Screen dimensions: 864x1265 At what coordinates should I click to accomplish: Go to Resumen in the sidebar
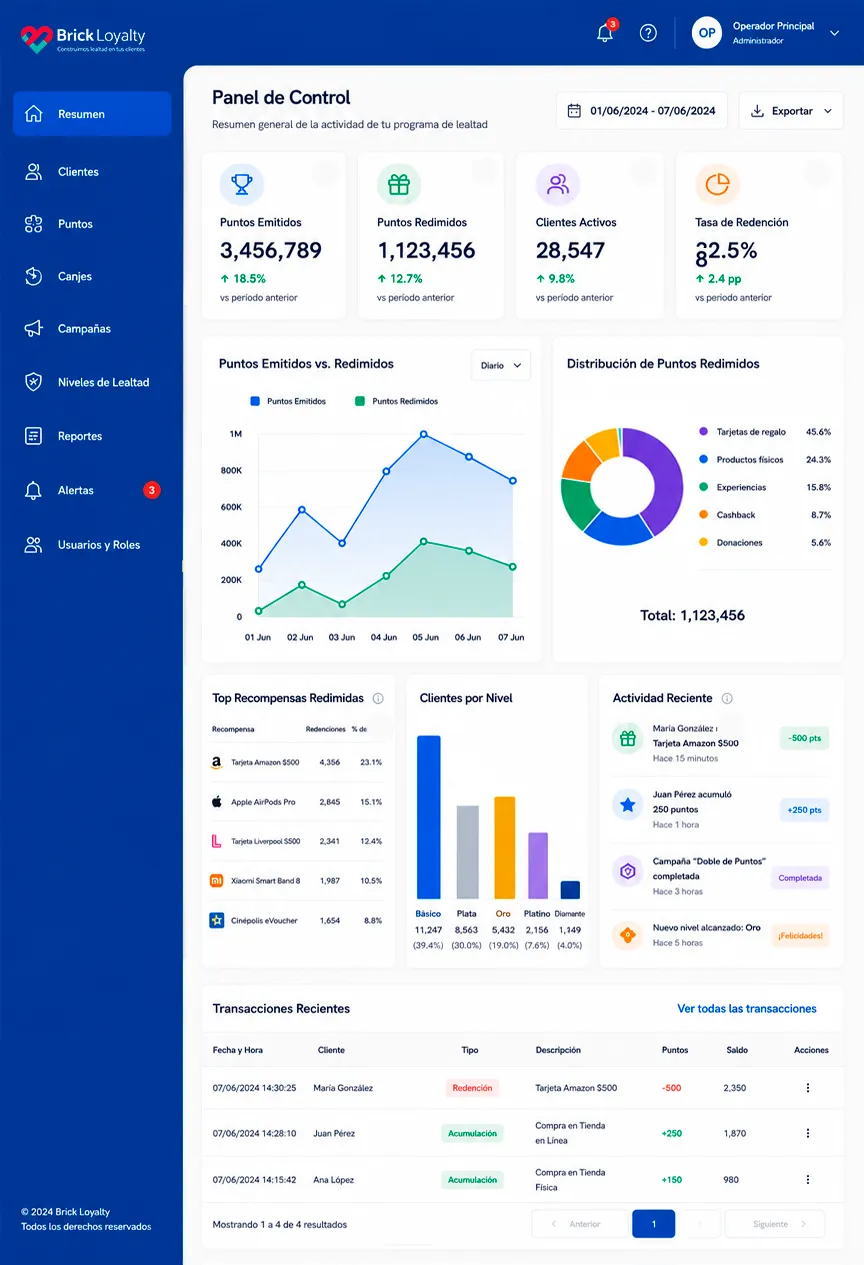click(92, 114)
